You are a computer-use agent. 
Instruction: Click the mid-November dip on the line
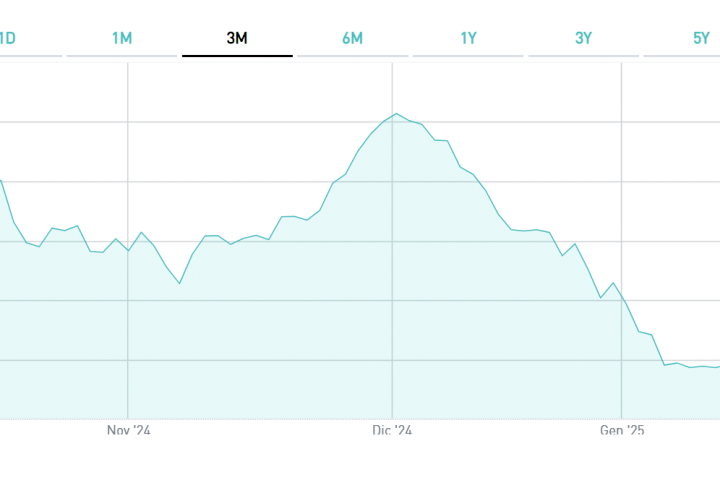(180, 283)
